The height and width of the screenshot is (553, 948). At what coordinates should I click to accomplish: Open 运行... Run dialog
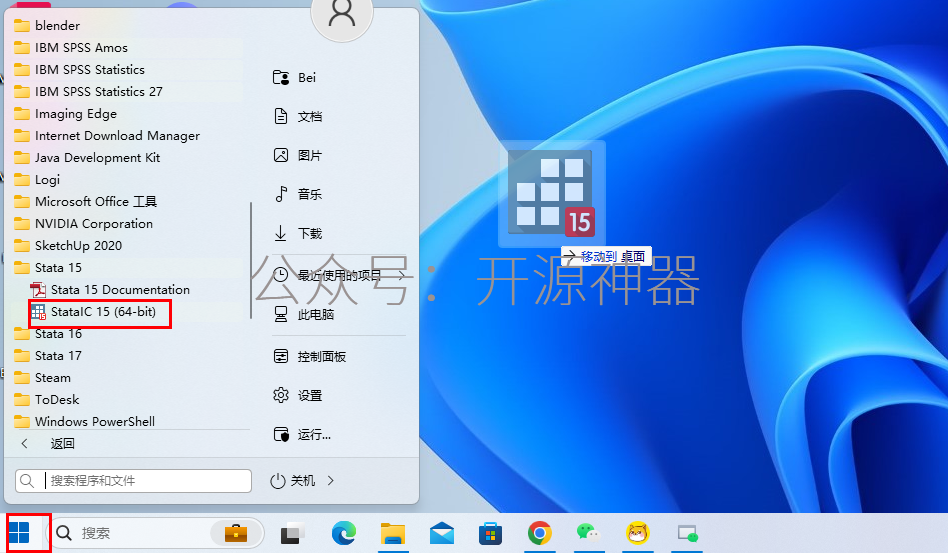pyautogui.click(x=302, y=435)
